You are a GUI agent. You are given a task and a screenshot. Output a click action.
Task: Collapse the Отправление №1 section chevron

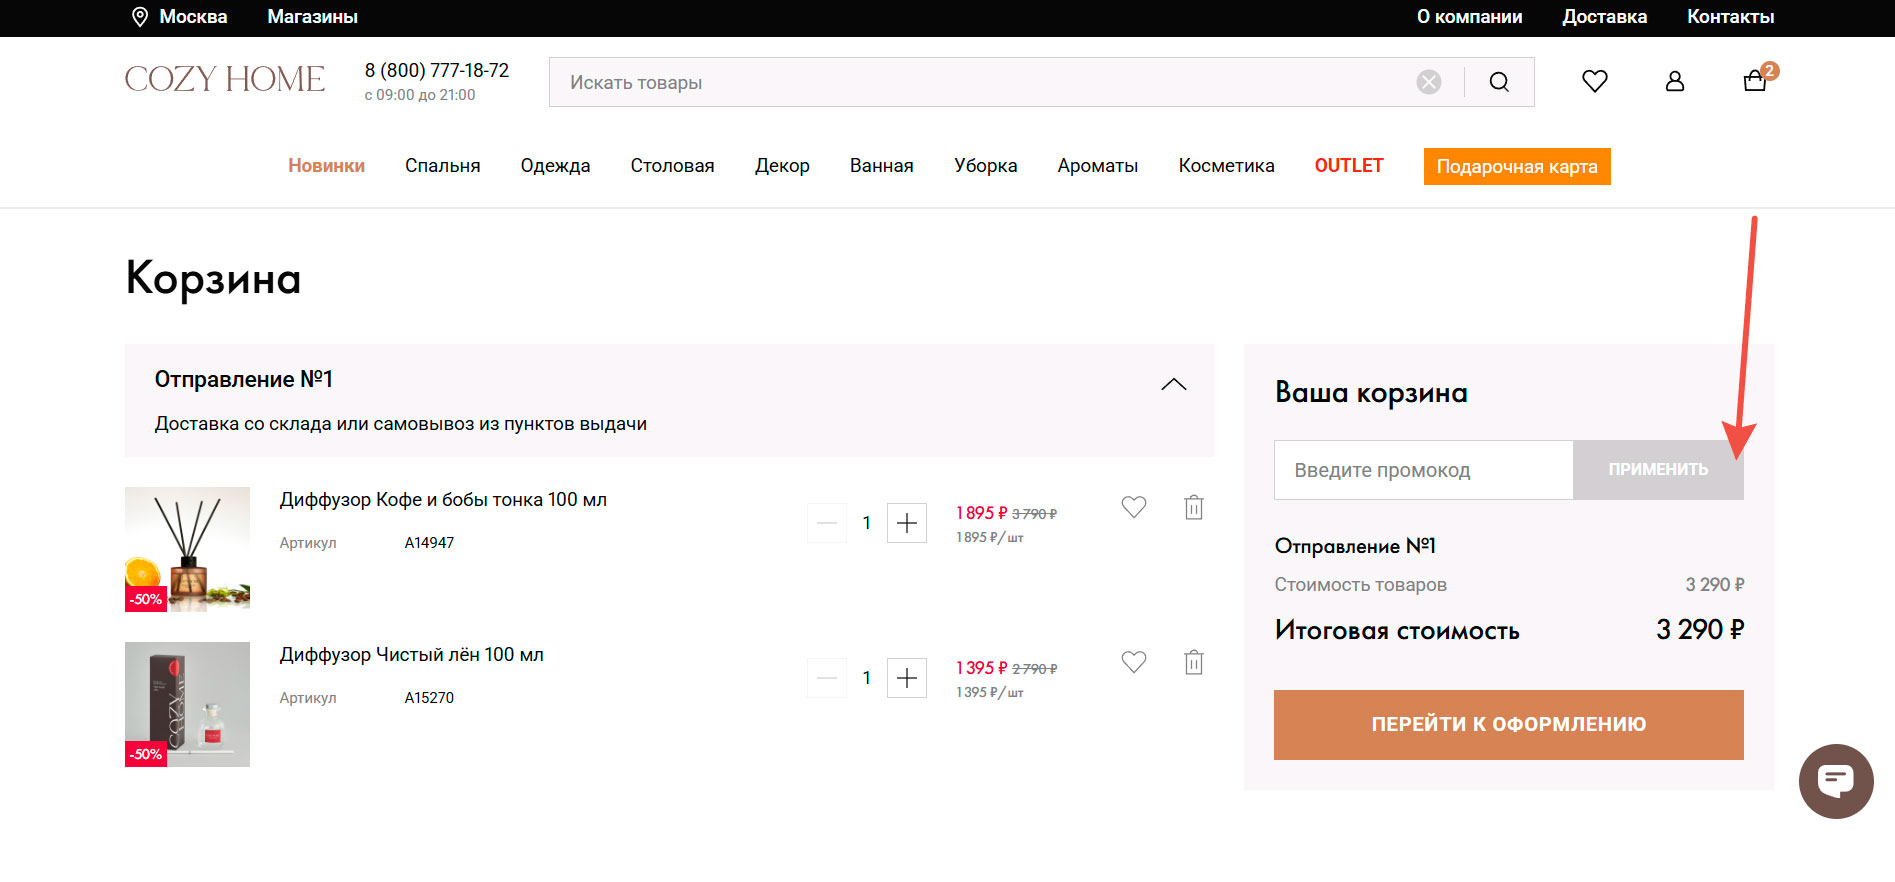(x=1174, y=384)
